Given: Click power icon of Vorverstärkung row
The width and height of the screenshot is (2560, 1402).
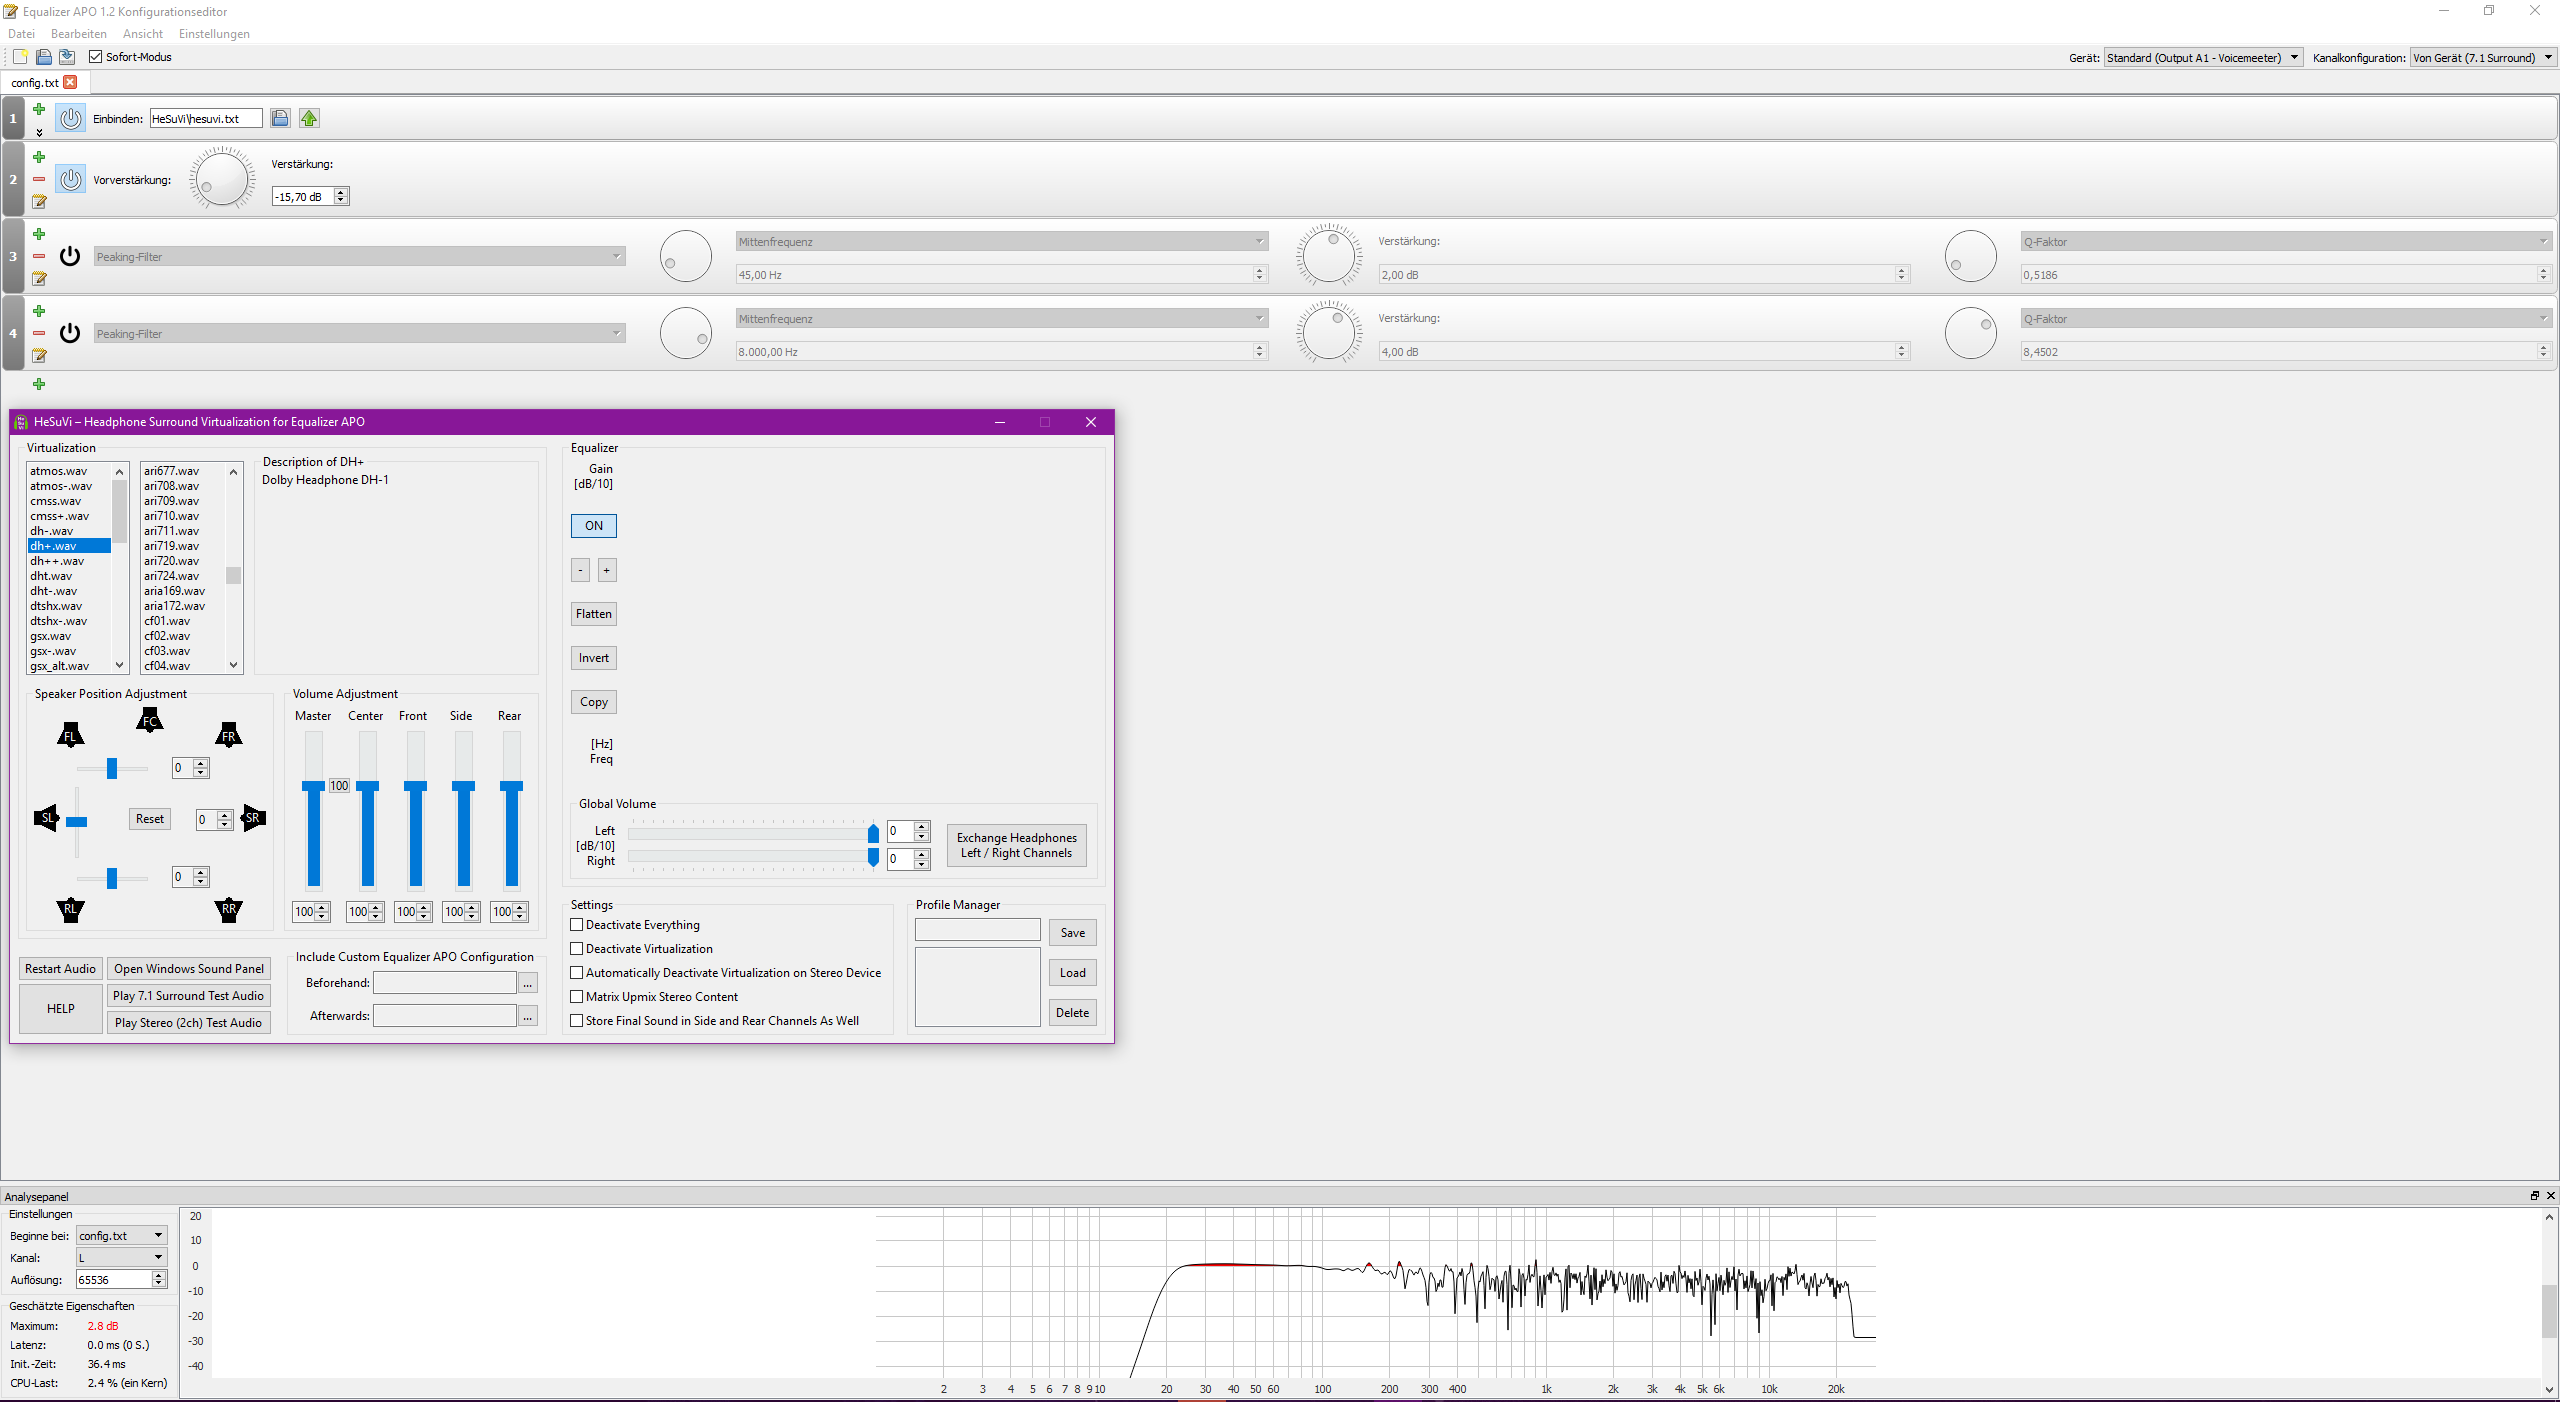Looking at the screenshot, I should click(70, 179).
